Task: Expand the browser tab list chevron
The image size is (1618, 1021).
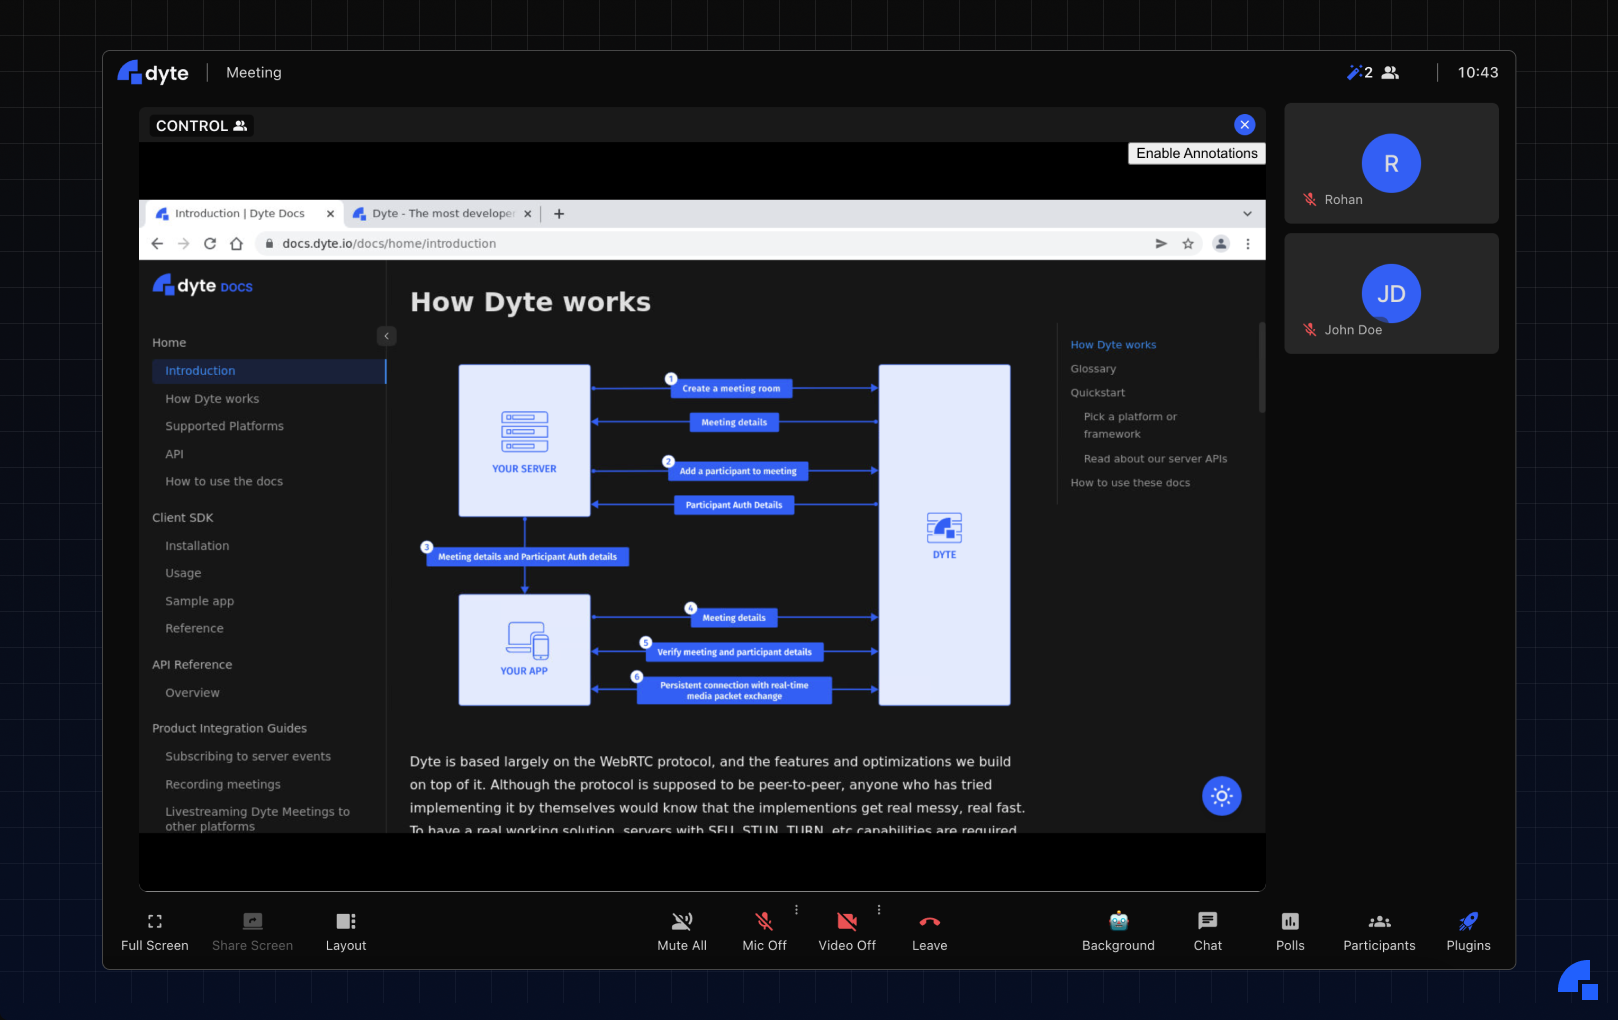Action: (x=1247, y=214)
